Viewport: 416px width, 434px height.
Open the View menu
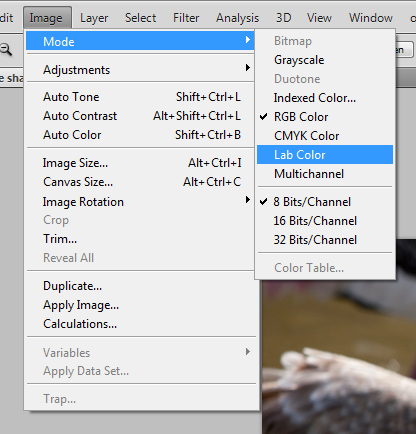319,18
